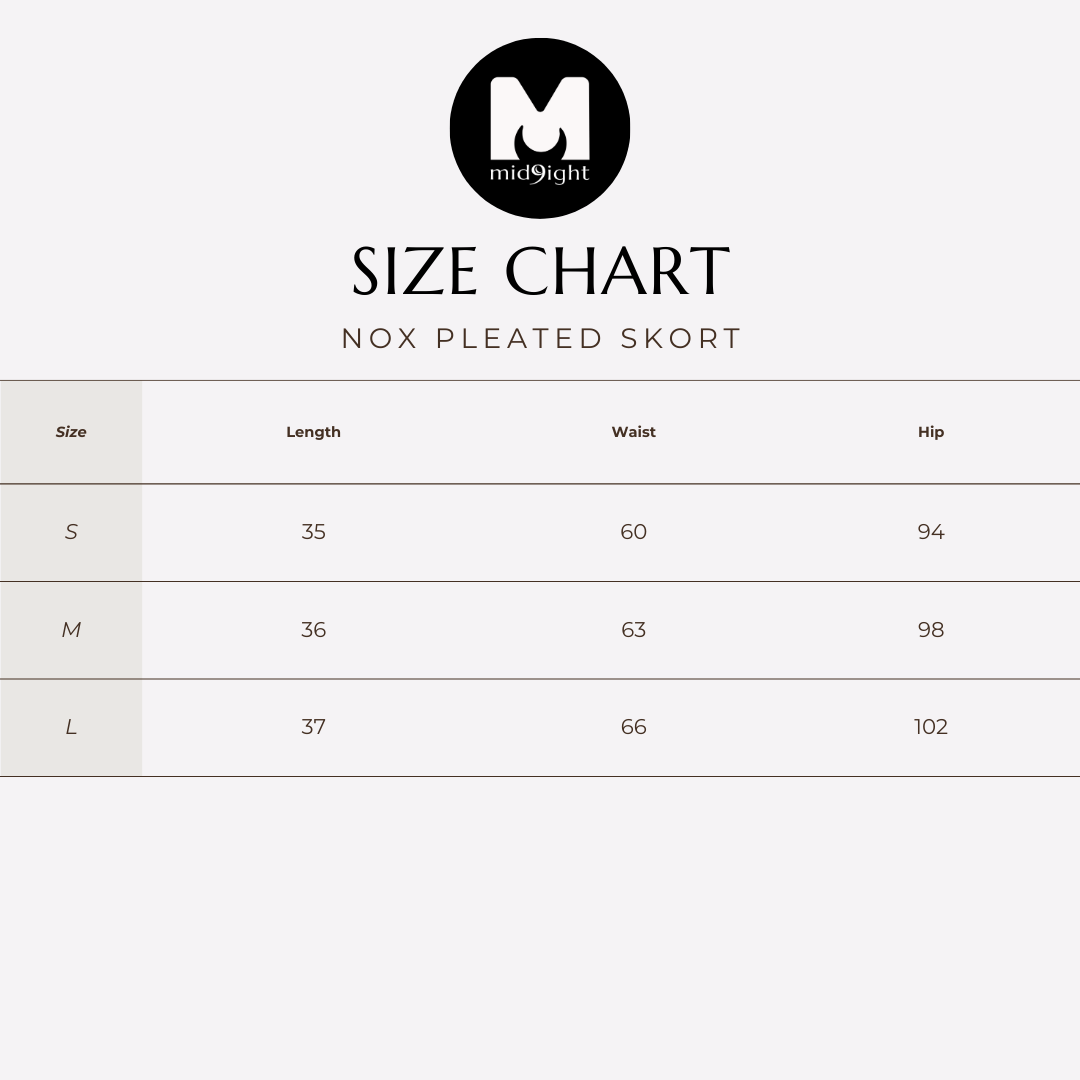1080x1080 pixels.
Task: Click the white M emblem in the logo
Action: (539, 114)
